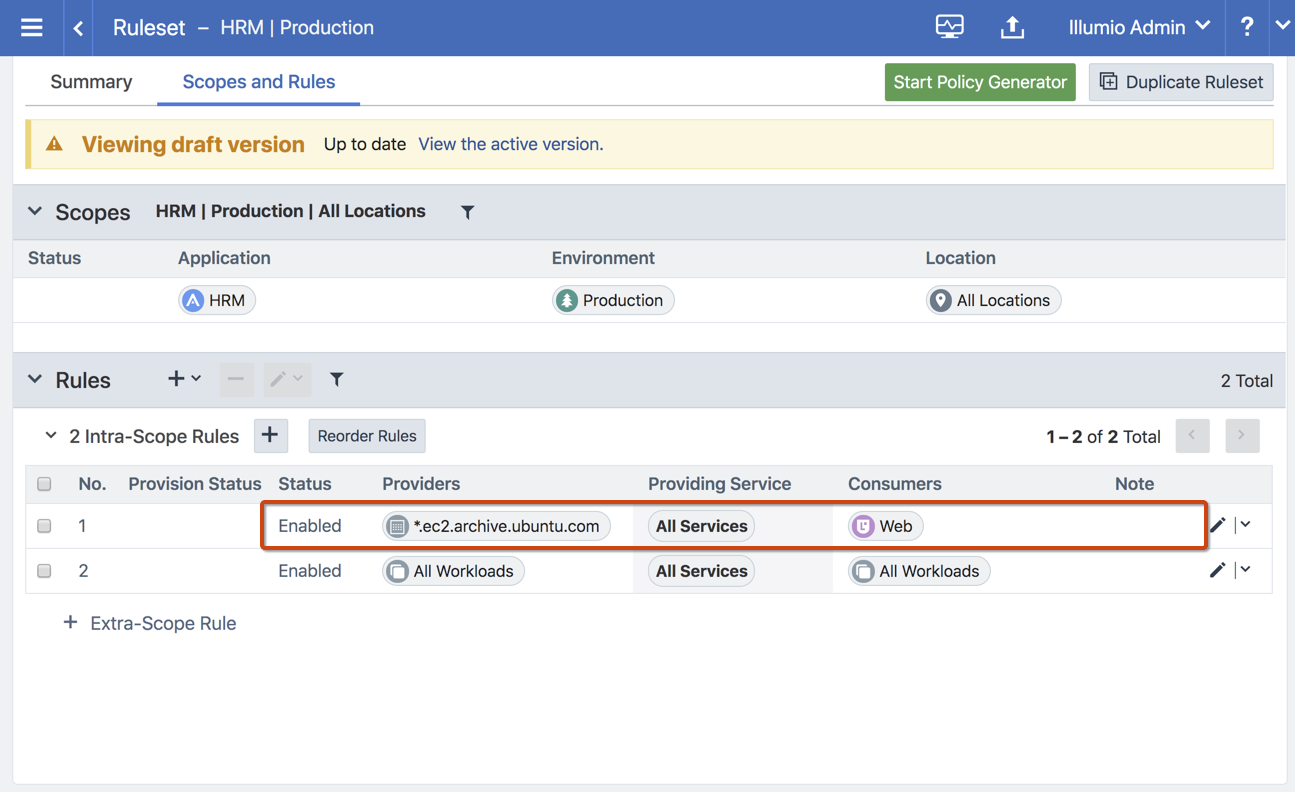Screen dimensions: 1295x792
Task: Click the Providers column header
Action: click(421, 484)
